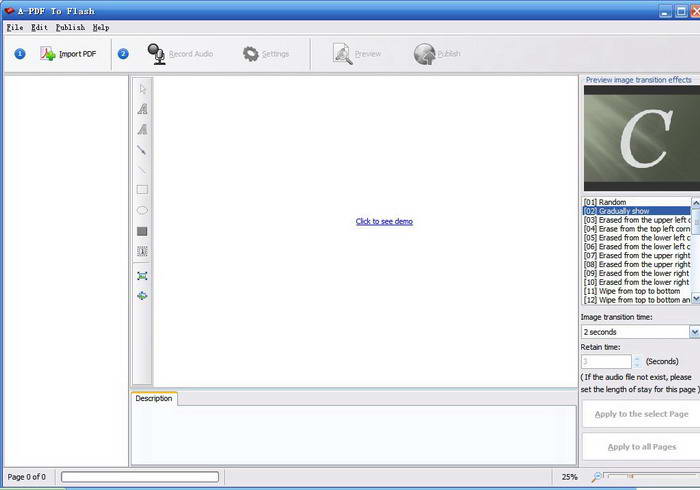Click the 'Click to see demo' link
Screen dimensions: 700x490
click(384, 221)
